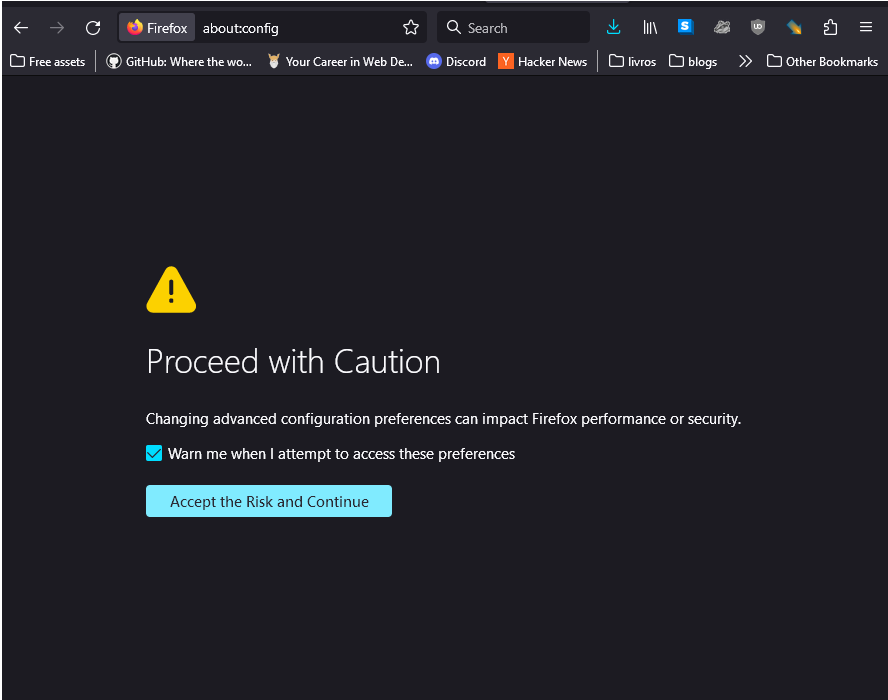Screen dimensions: 888x700
Task: Click the pencil extension icon in the toolbar
Action: pos(794,28)
